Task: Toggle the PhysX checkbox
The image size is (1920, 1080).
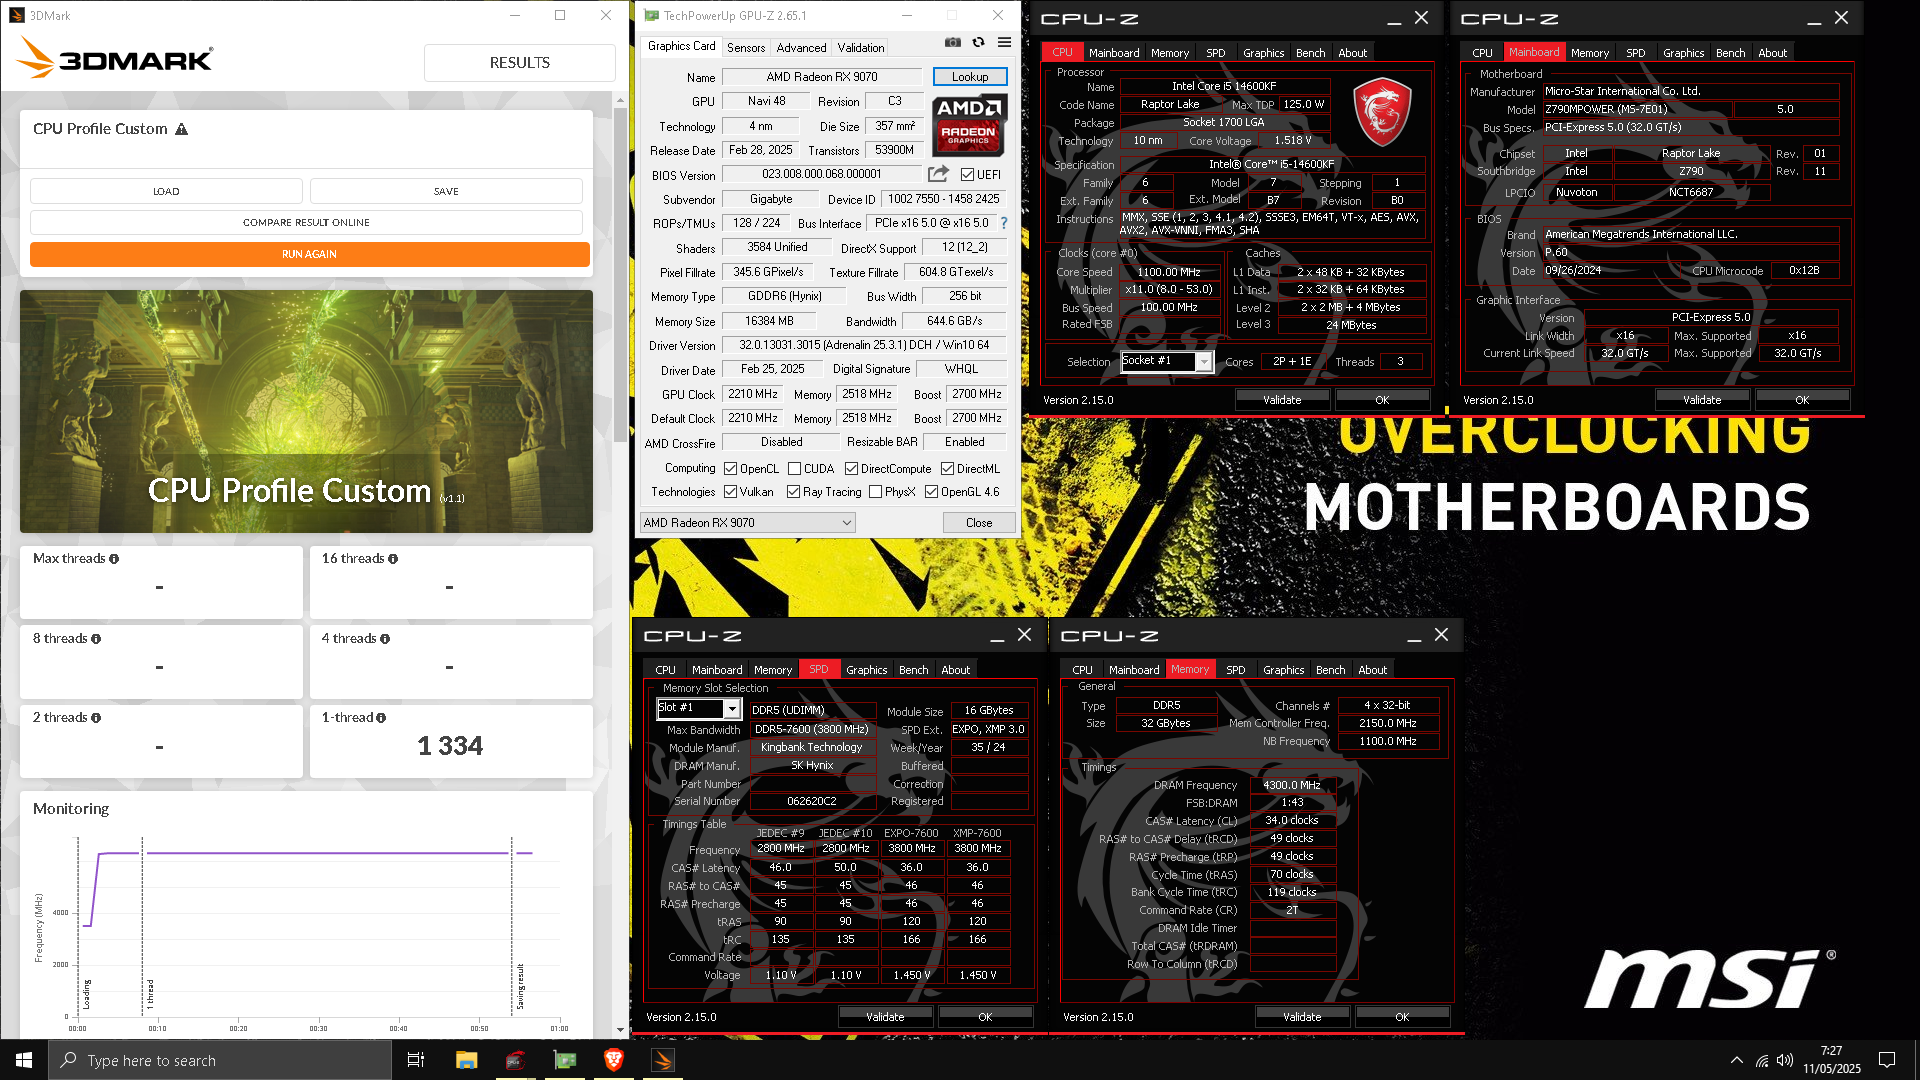Action: pyautogui.click(x=876, y=492)
